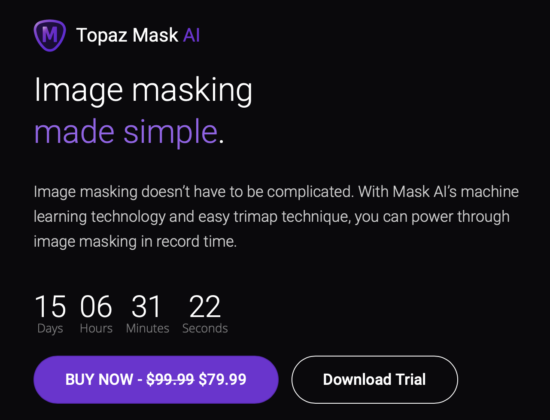Click the 31 minutes countdown number
Viewport: 550px width, 420px height.
[x=146, y=307]
